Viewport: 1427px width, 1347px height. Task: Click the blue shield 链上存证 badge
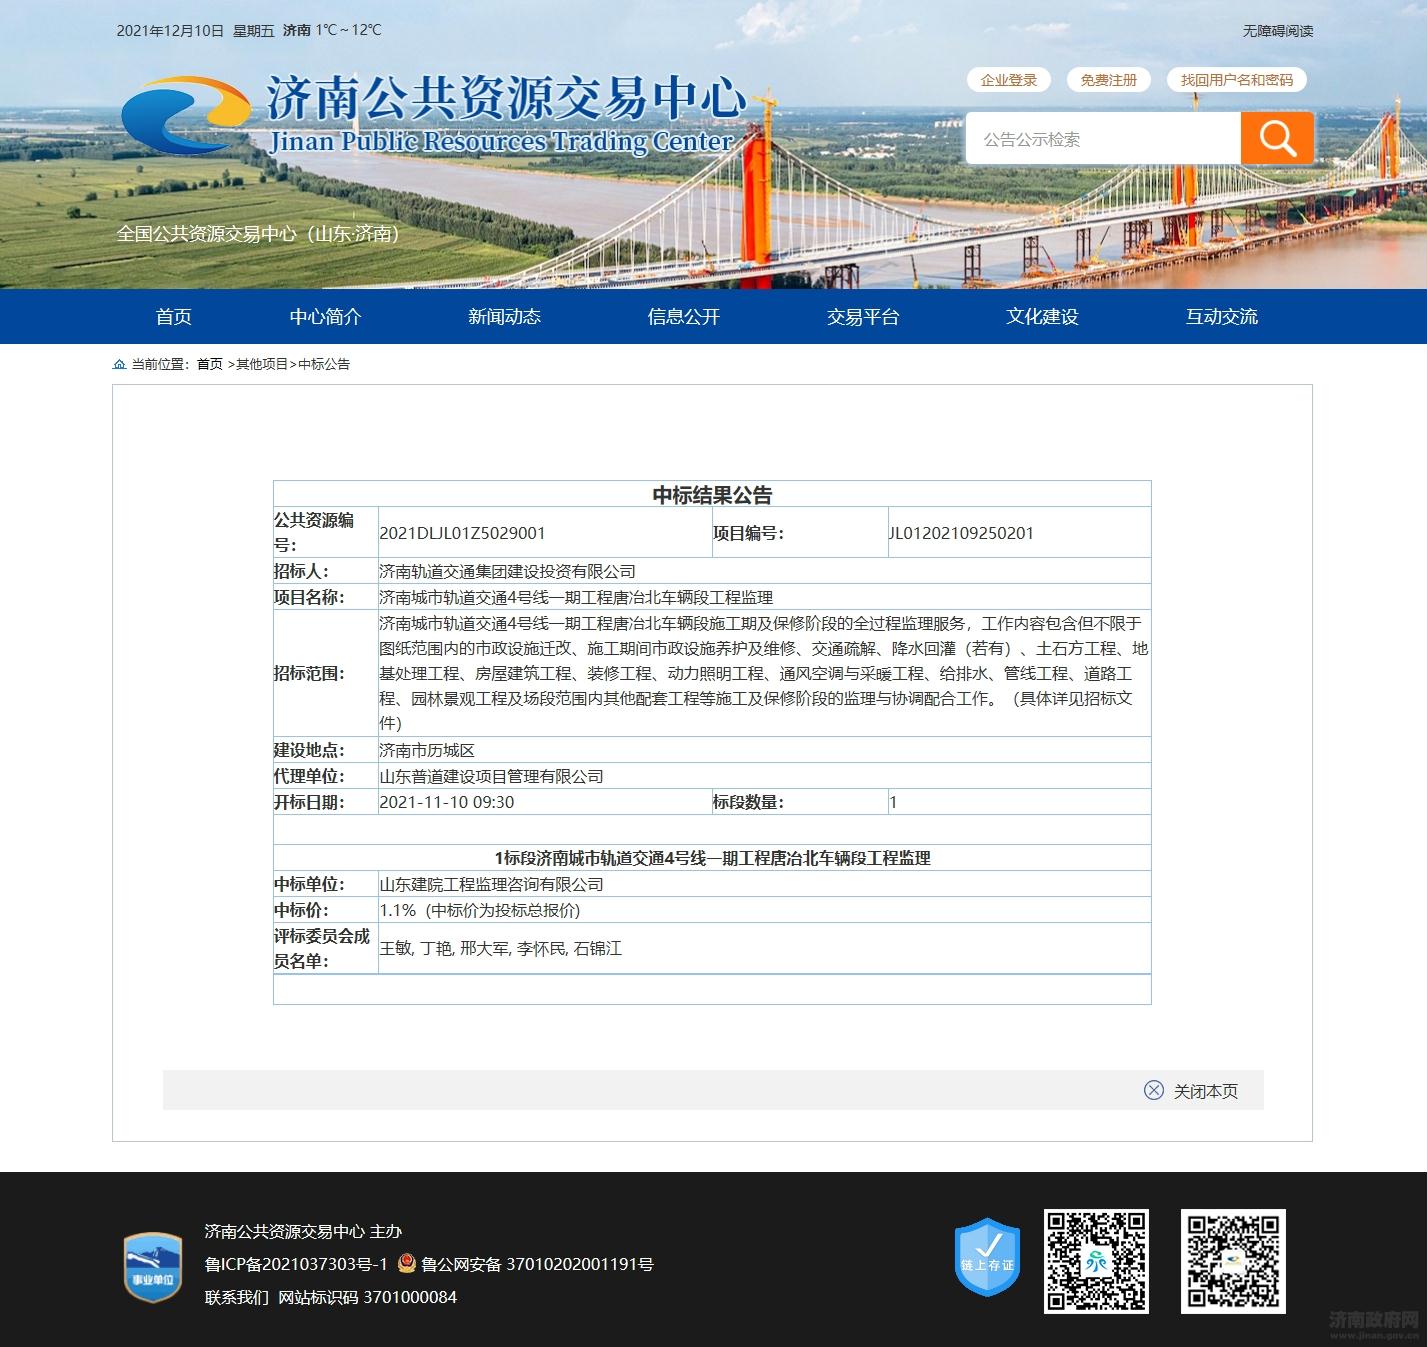click(987, 1258)
